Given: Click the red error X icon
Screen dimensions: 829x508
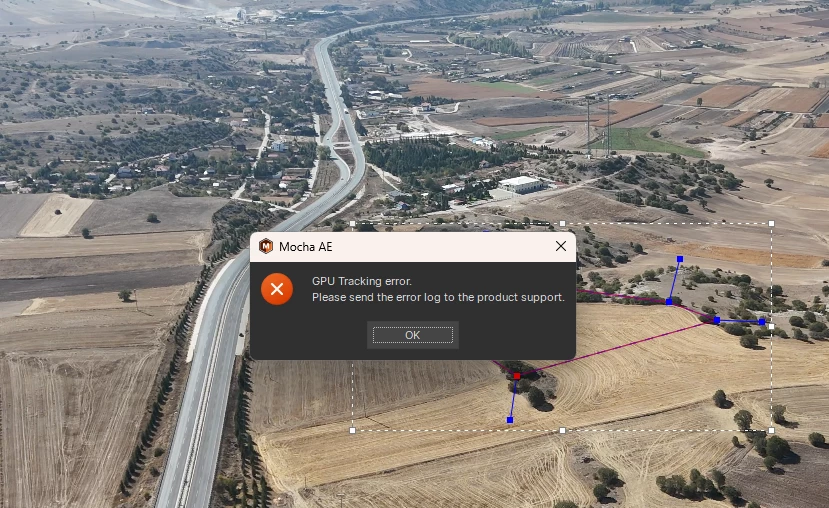Looking at the screenshot, I should click(x=277, y=289).
